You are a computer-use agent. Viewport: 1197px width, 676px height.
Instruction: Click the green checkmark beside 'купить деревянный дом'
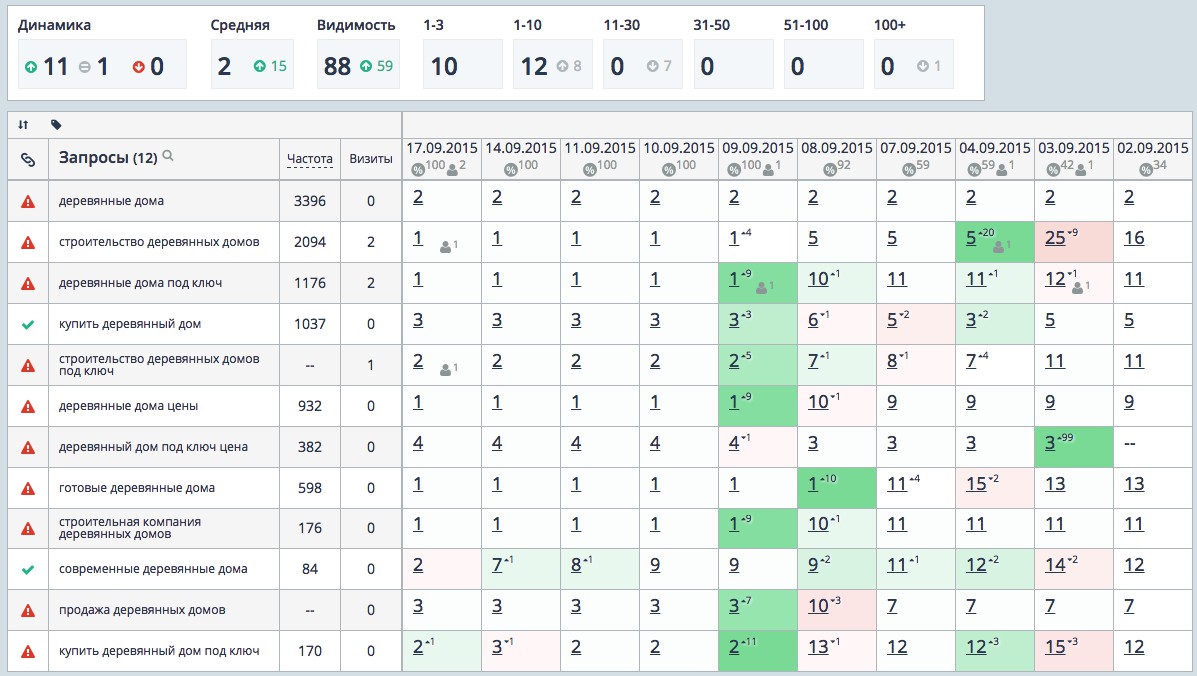[28, 324]
